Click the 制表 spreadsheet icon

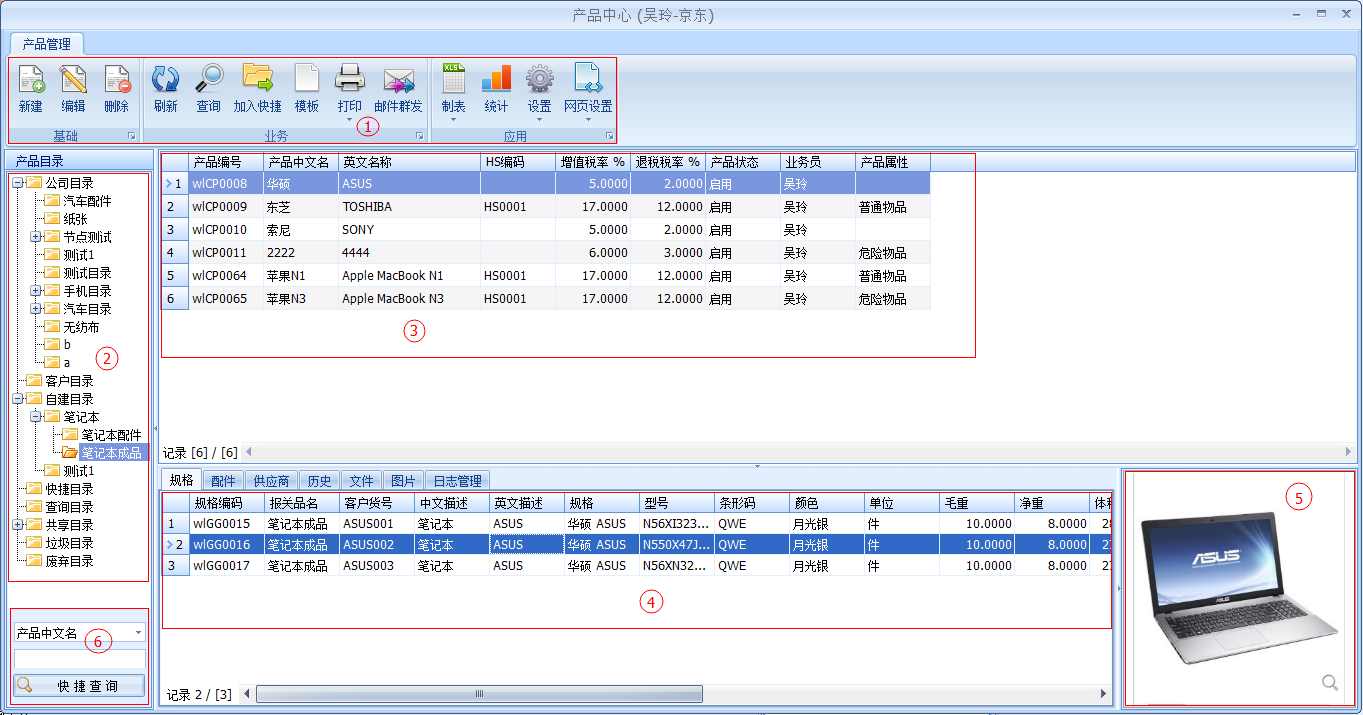(454, 79)
